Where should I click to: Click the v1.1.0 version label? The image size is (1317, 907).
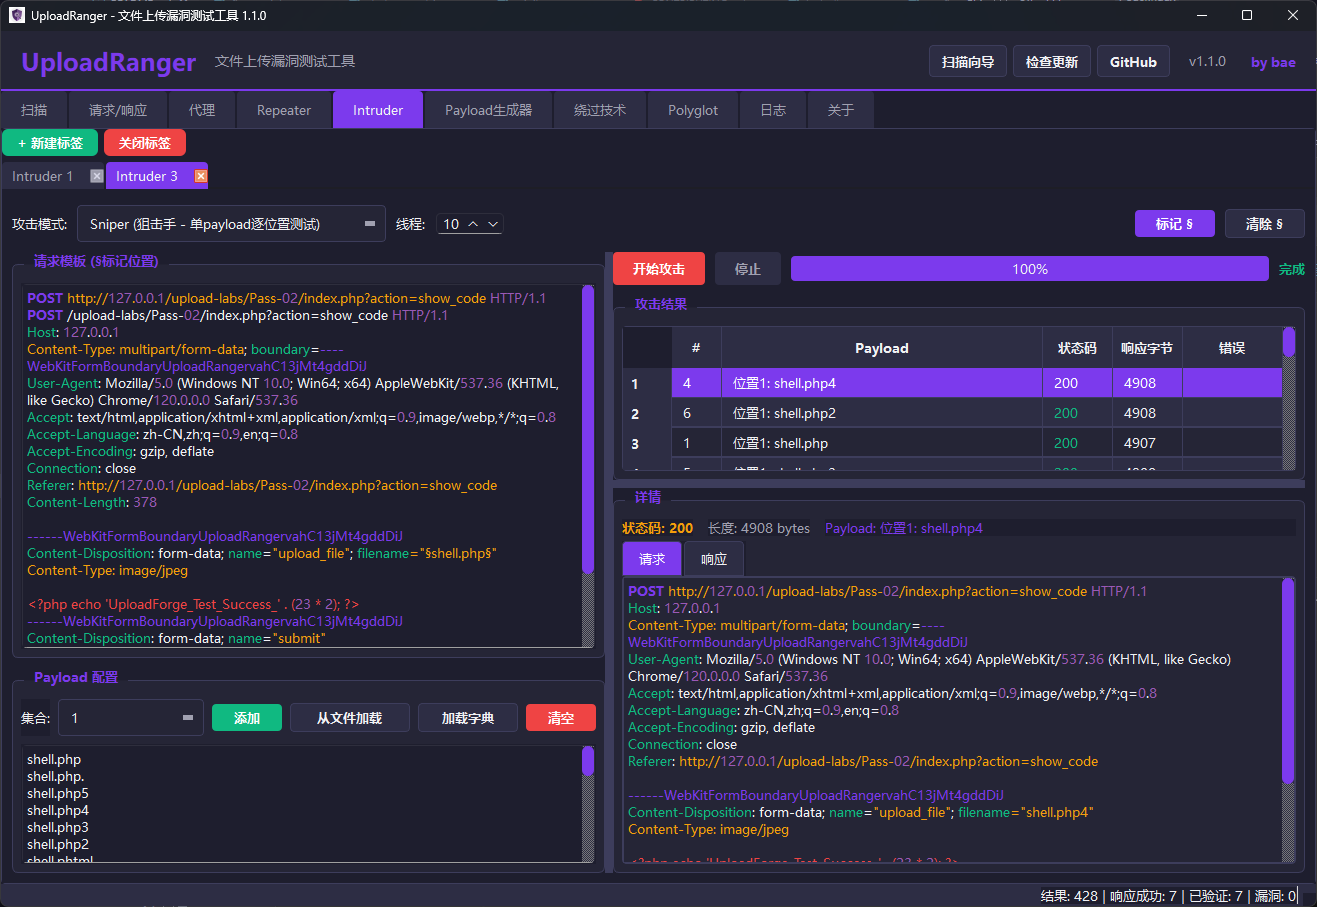pyautogui.click(x=1207, y=62)
